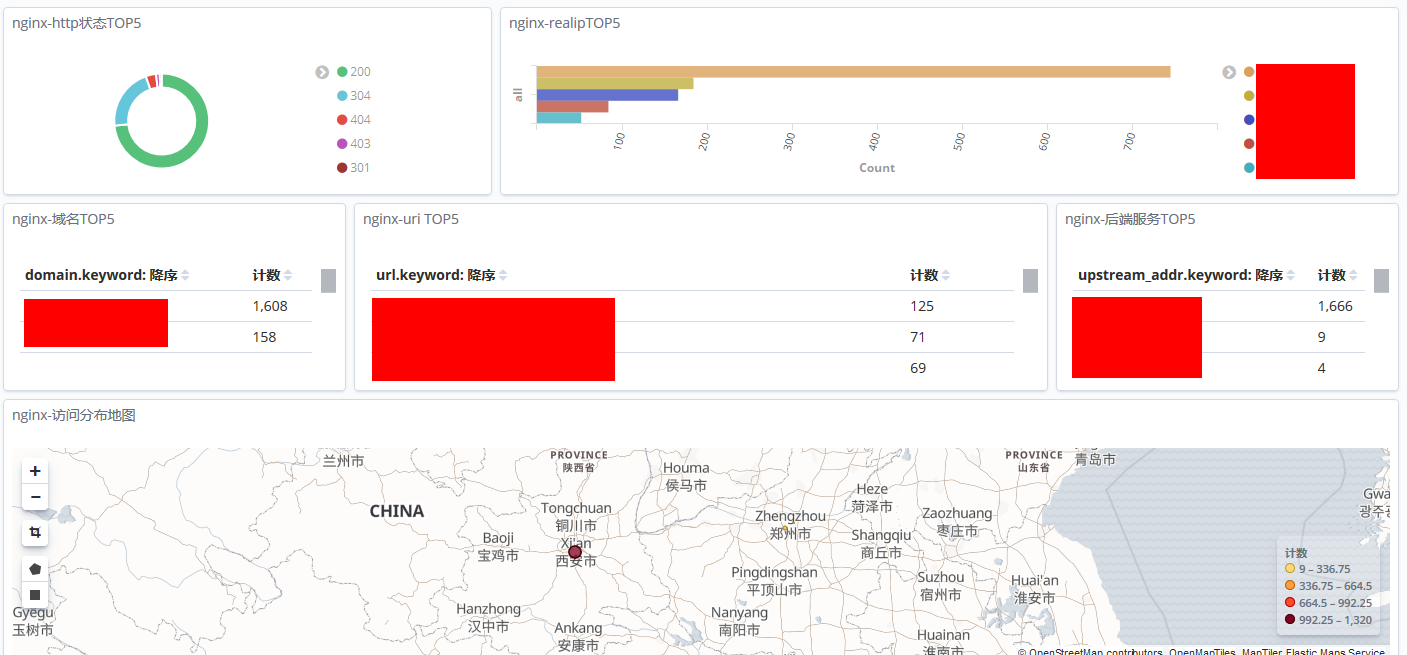This screenshot has width=1407, height=655.
Task: Click the scrollbar in nginx-后端服务TOP5 table
Action: [1381, 280]
